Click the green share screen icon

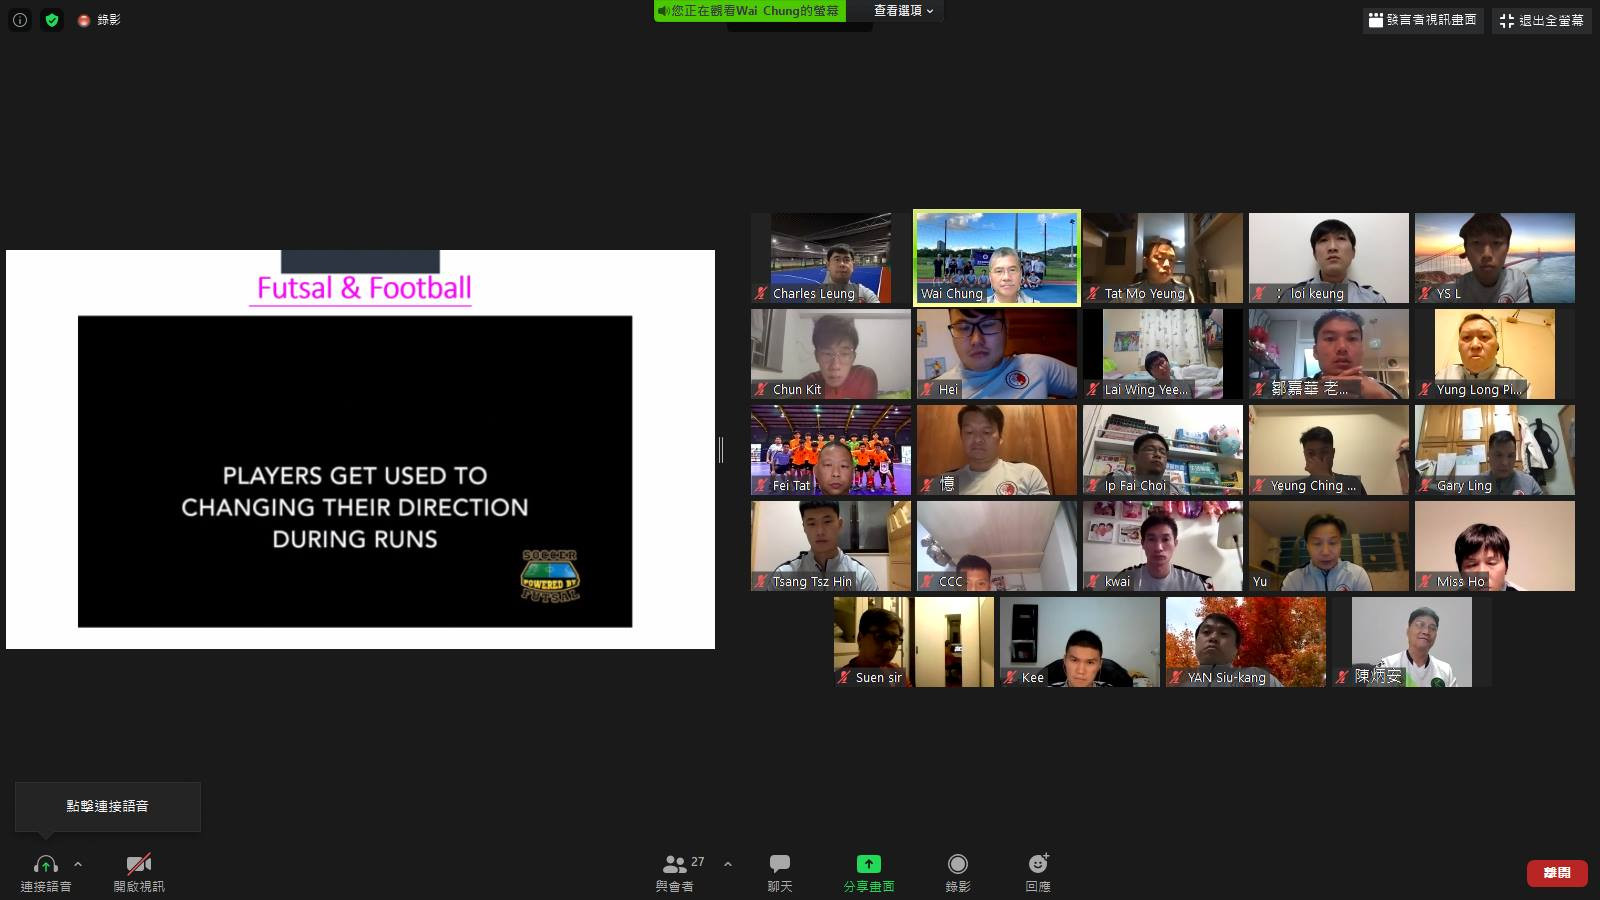[x=868, y=864]
